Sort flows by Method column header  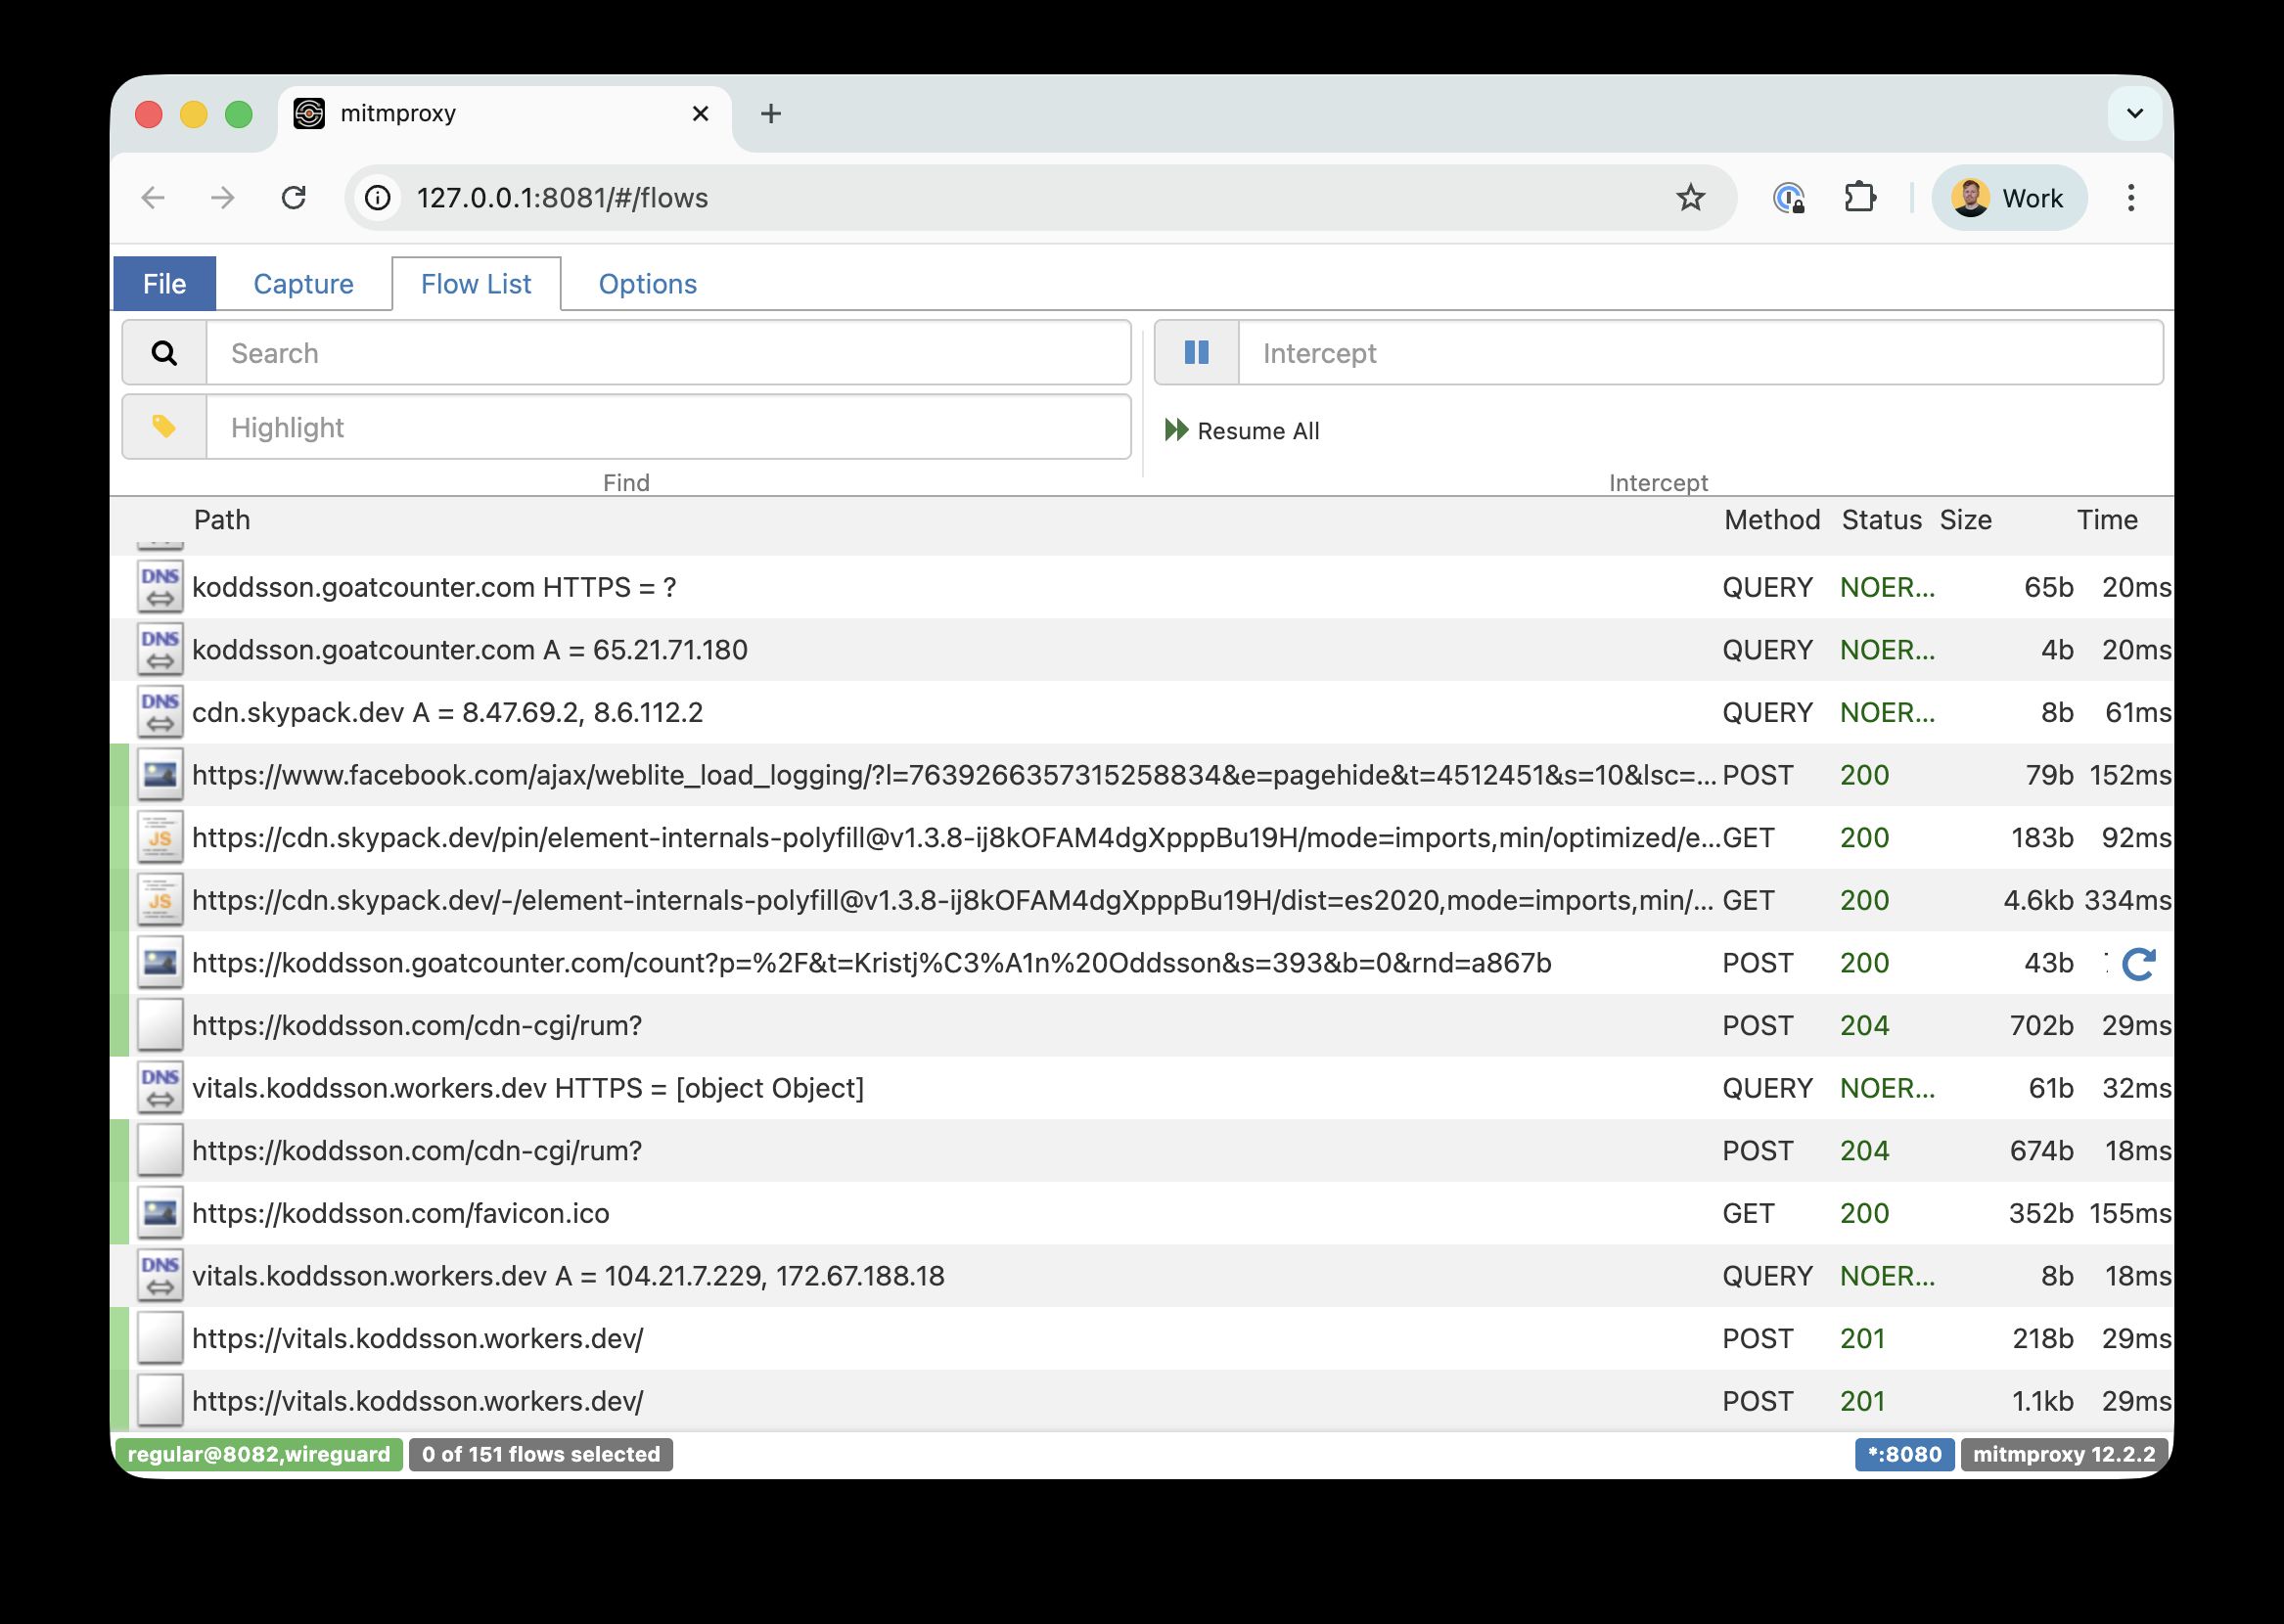point(1772,520)
